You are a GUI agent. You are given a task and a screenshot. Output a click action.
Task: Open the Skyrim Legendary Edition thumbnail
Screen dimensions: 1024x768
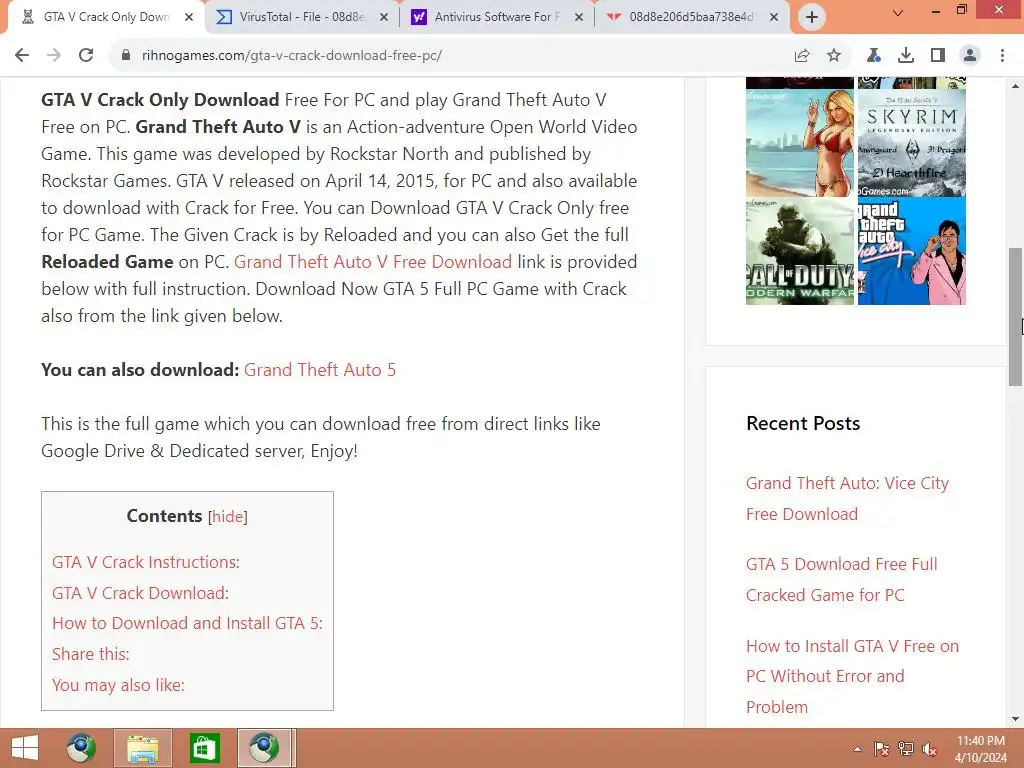coord(912,143)
